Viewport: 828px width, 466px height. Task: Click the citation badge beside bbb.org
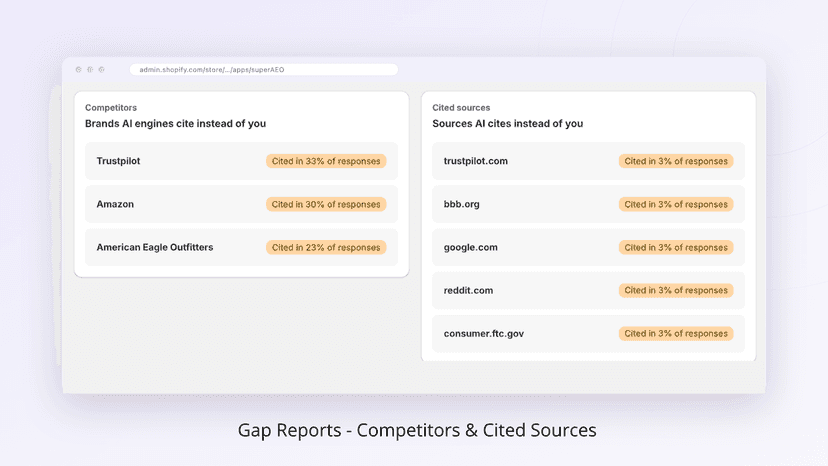click(x=676, y=204)
